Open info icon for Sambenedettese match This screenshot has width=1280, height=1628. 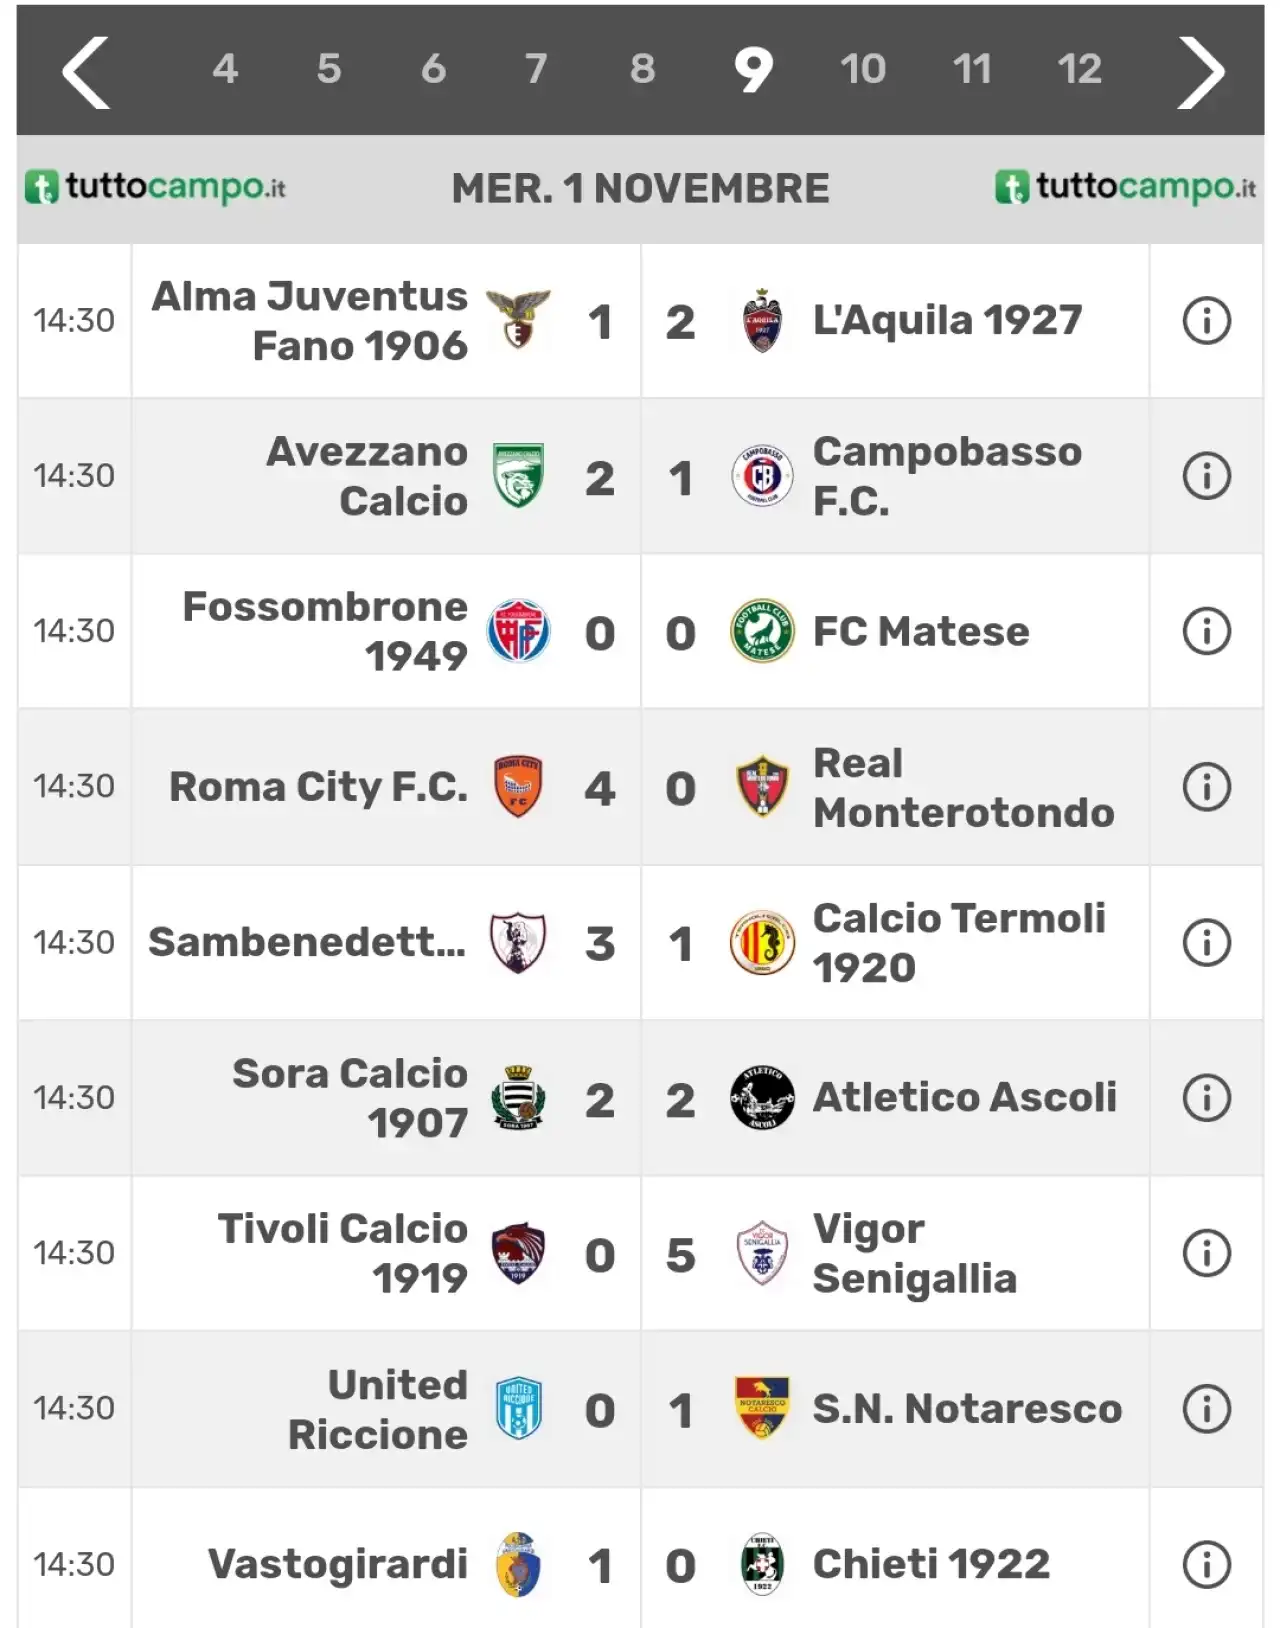pyautogui.click(x=1206, y=942)
